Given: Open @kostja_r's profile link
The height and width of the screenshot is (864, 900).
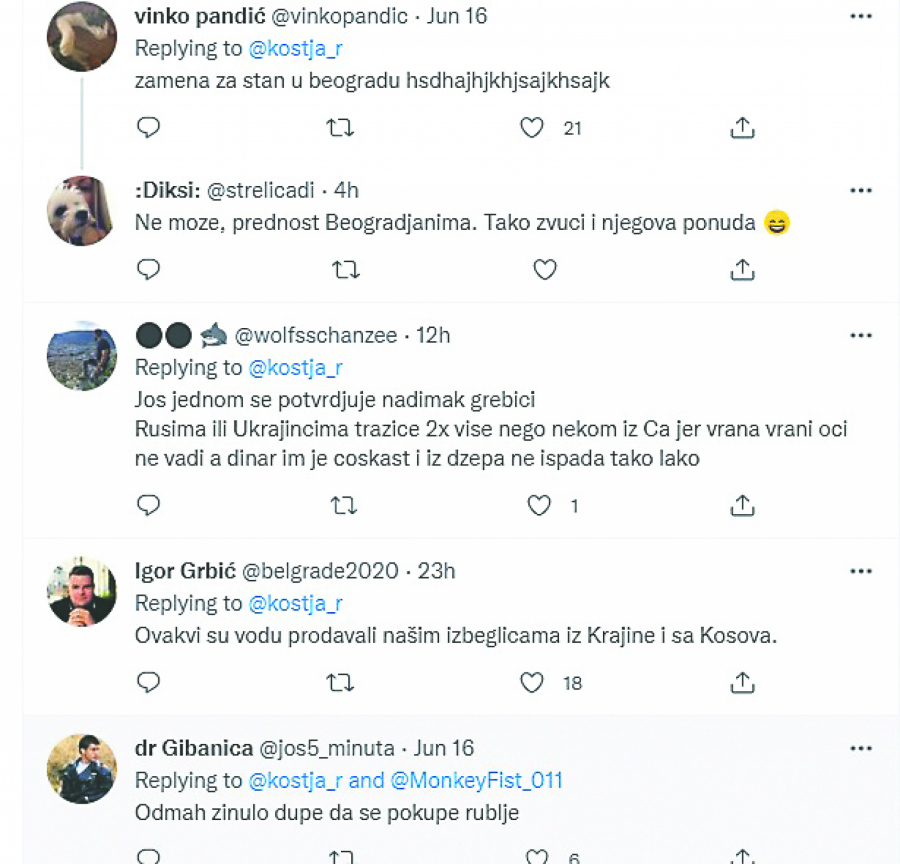Looking at the screenshot, I should [x=296, y=47].
